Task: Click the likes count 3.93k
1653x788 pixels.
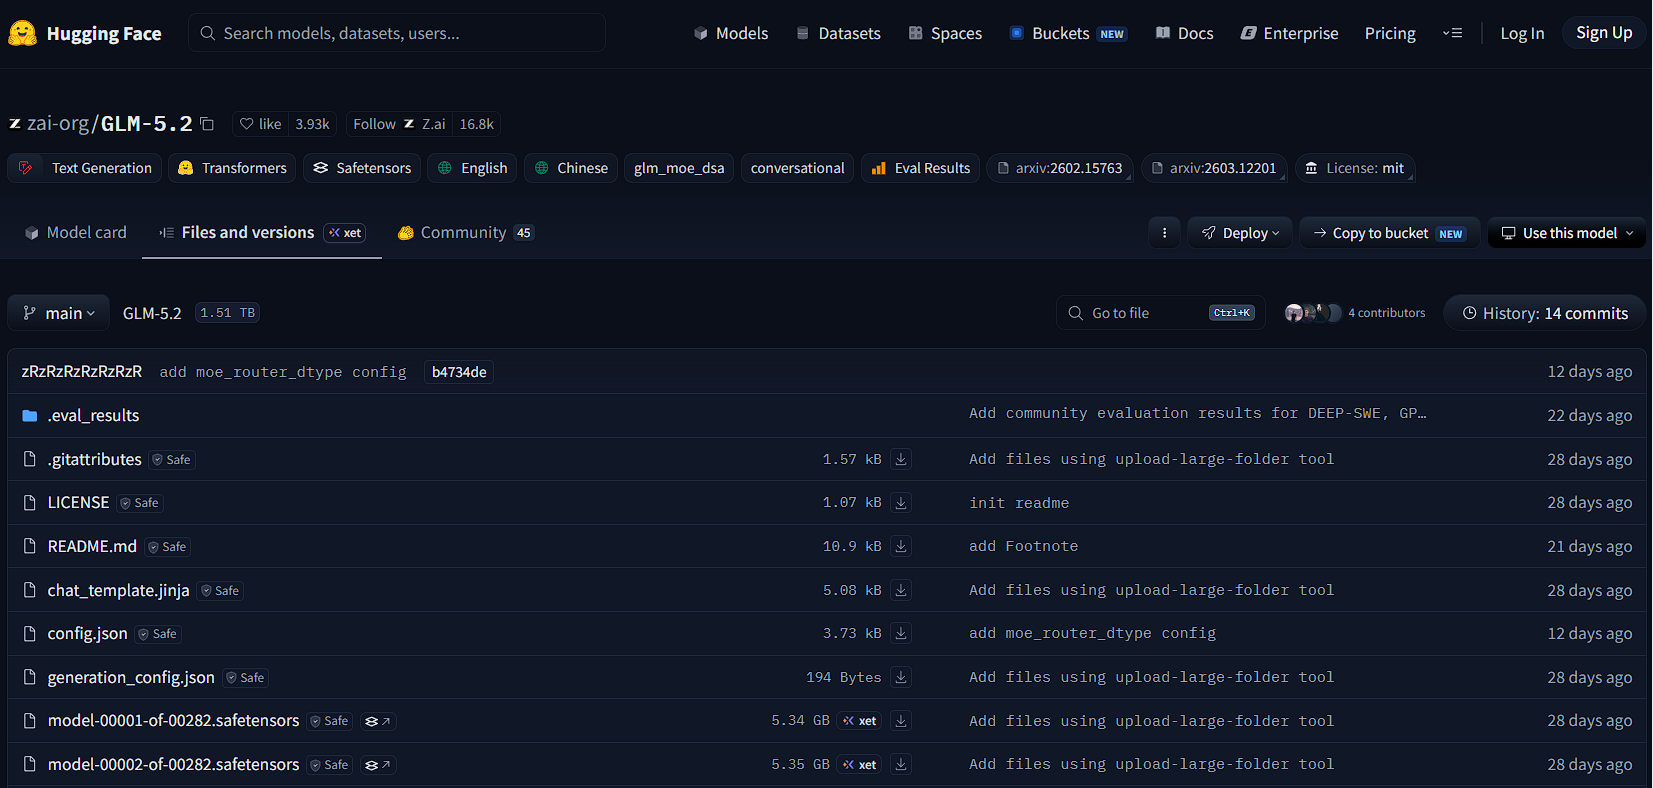Action: 312,124
